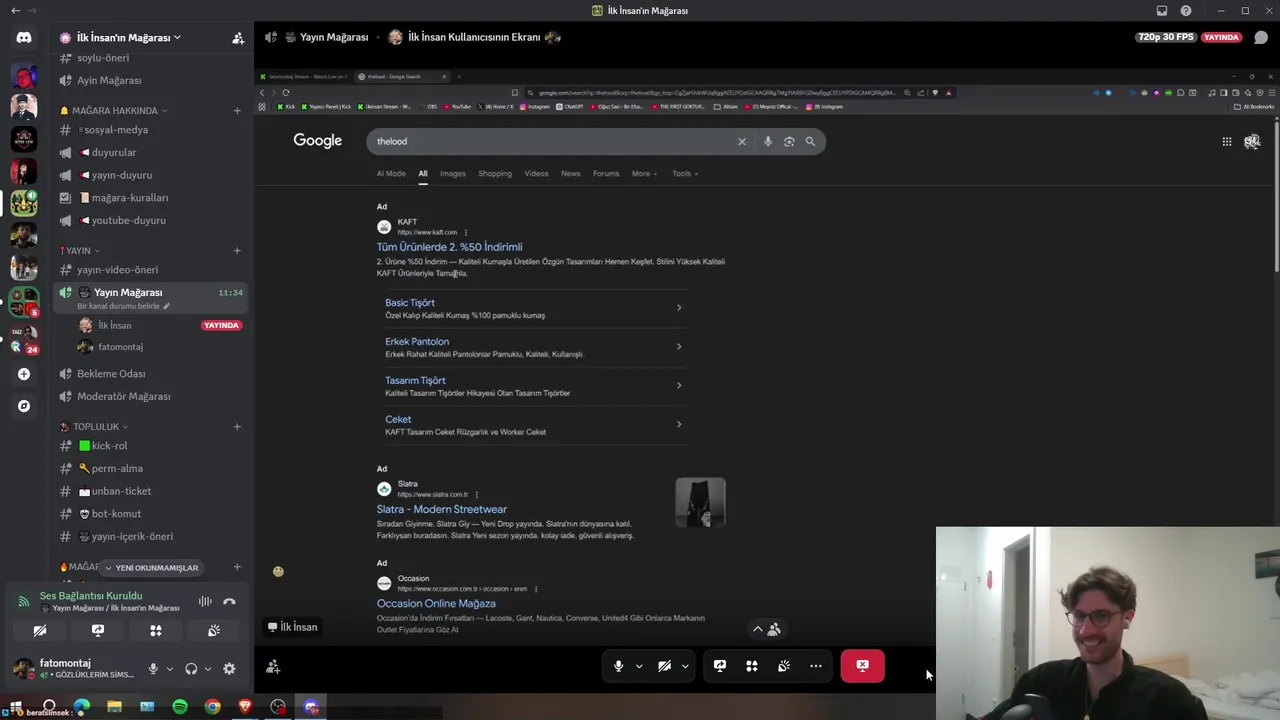Viewport: 1280px width, 720px height.
Task: Open Spotify from the Windows taskbar
Action: pyautogui.click(x=180, y=707)
